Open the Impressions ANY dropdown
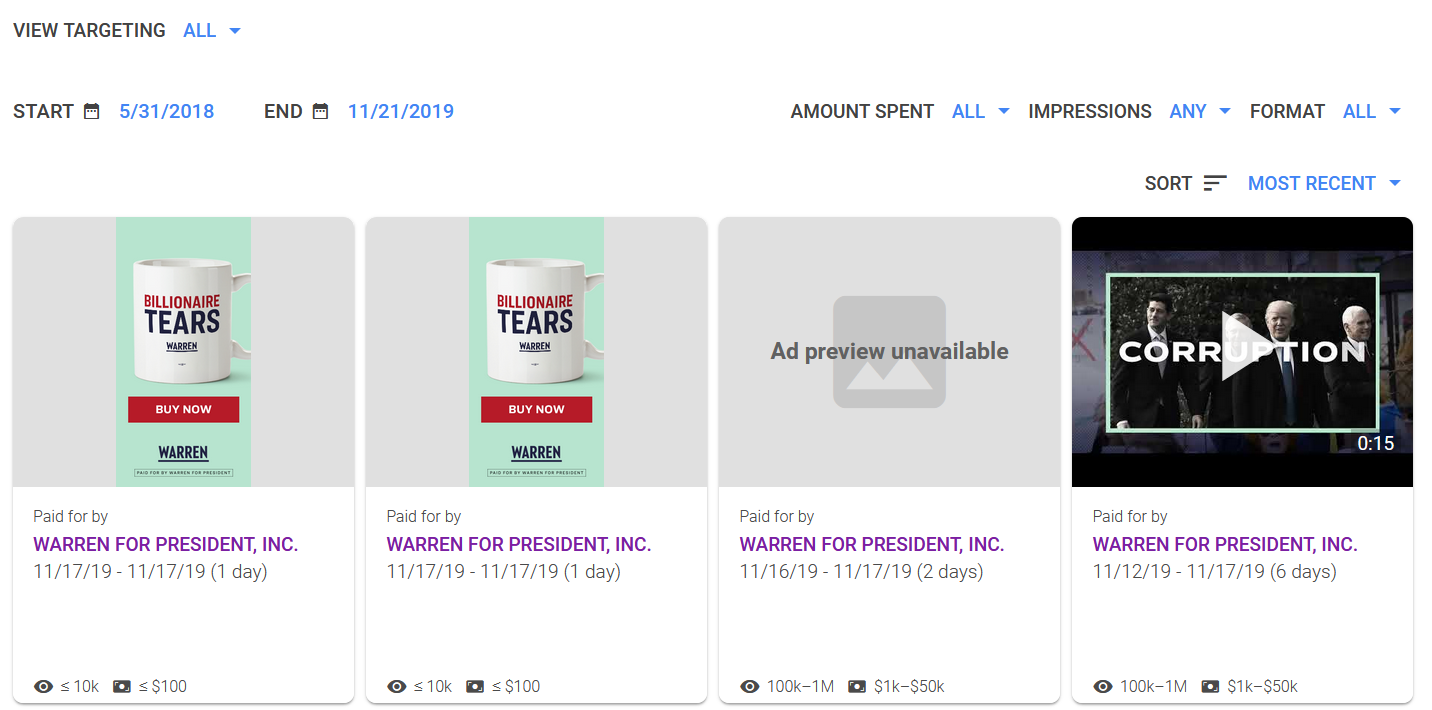The image size is (1432, 710). click(1199, 112)
